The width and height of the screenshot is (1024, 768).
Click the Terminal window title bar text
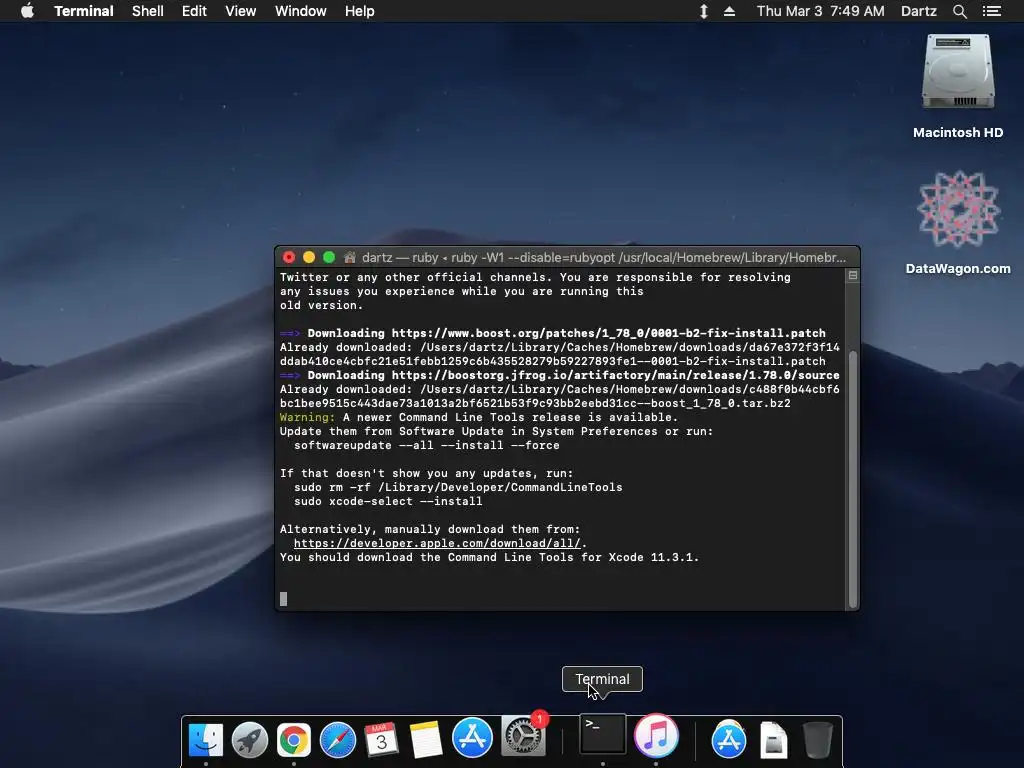[603, 257]
